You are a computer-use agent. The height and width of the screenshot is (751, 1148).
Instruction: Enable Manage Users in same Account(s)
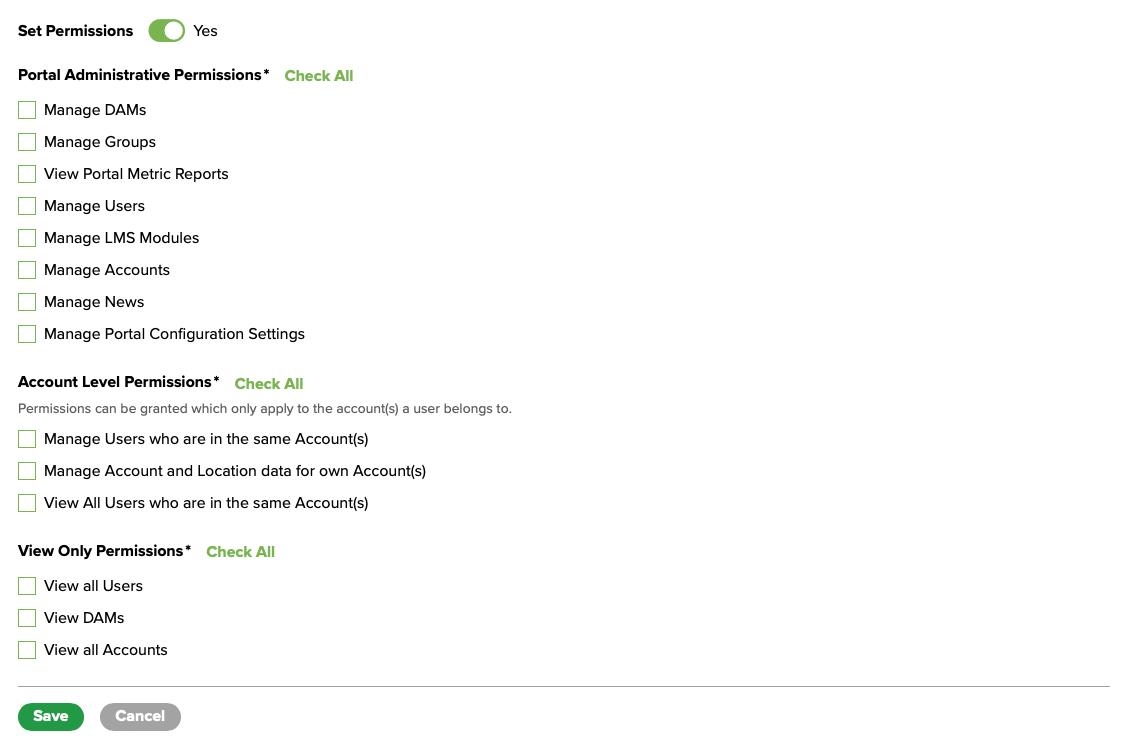pyautogui.click(x=27, y=439)
